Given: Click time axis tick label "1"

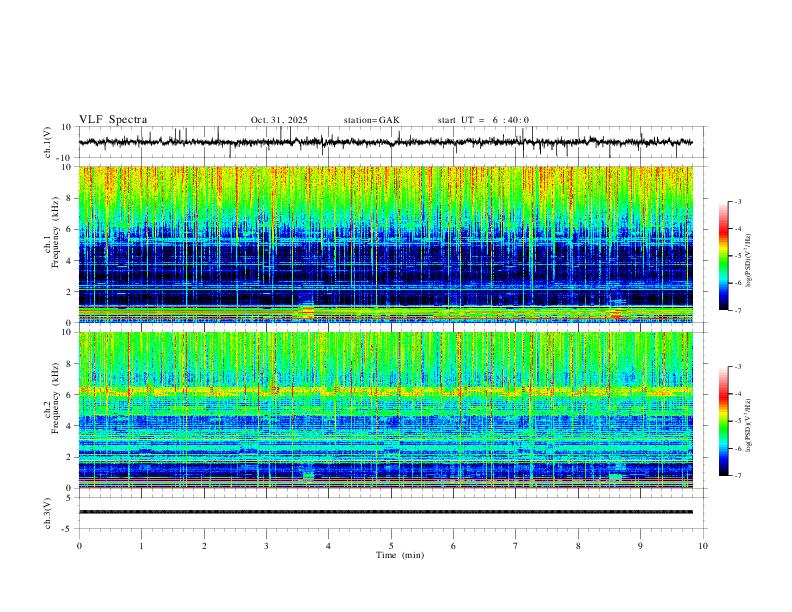Looking at the screenshot, I should point(142,546).
